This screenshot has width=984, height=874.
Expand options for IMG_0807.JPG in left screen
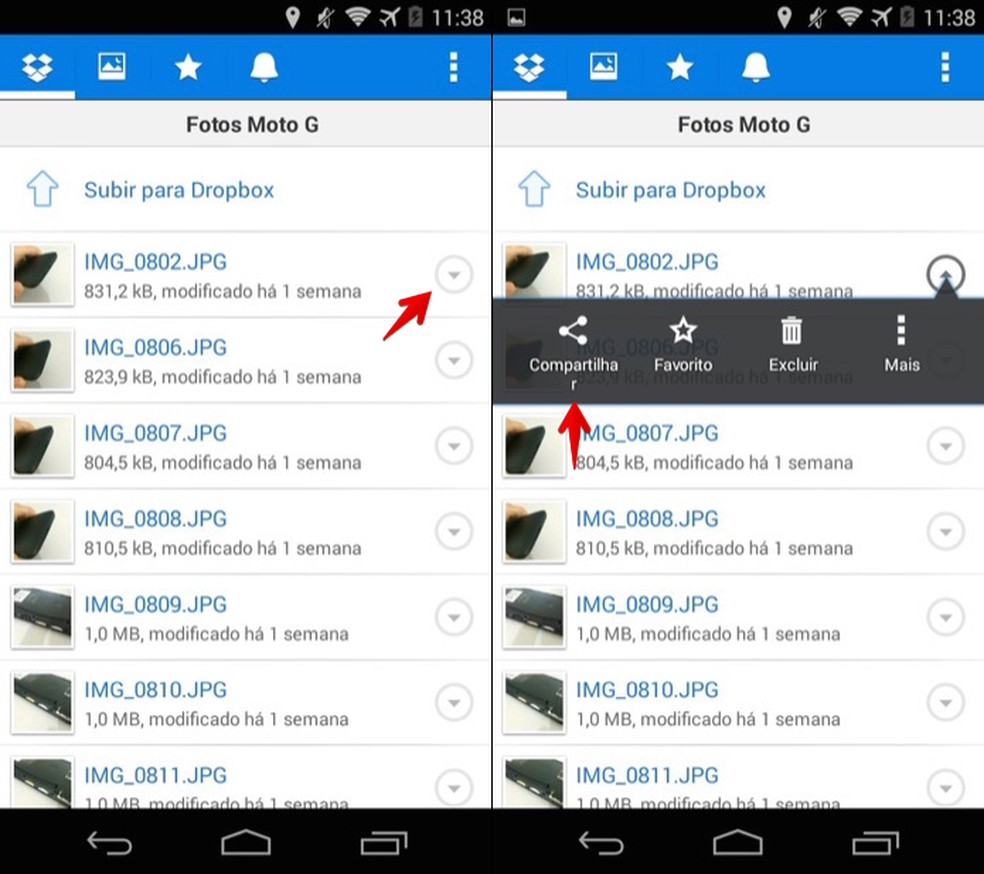click(x=454, y=446)
